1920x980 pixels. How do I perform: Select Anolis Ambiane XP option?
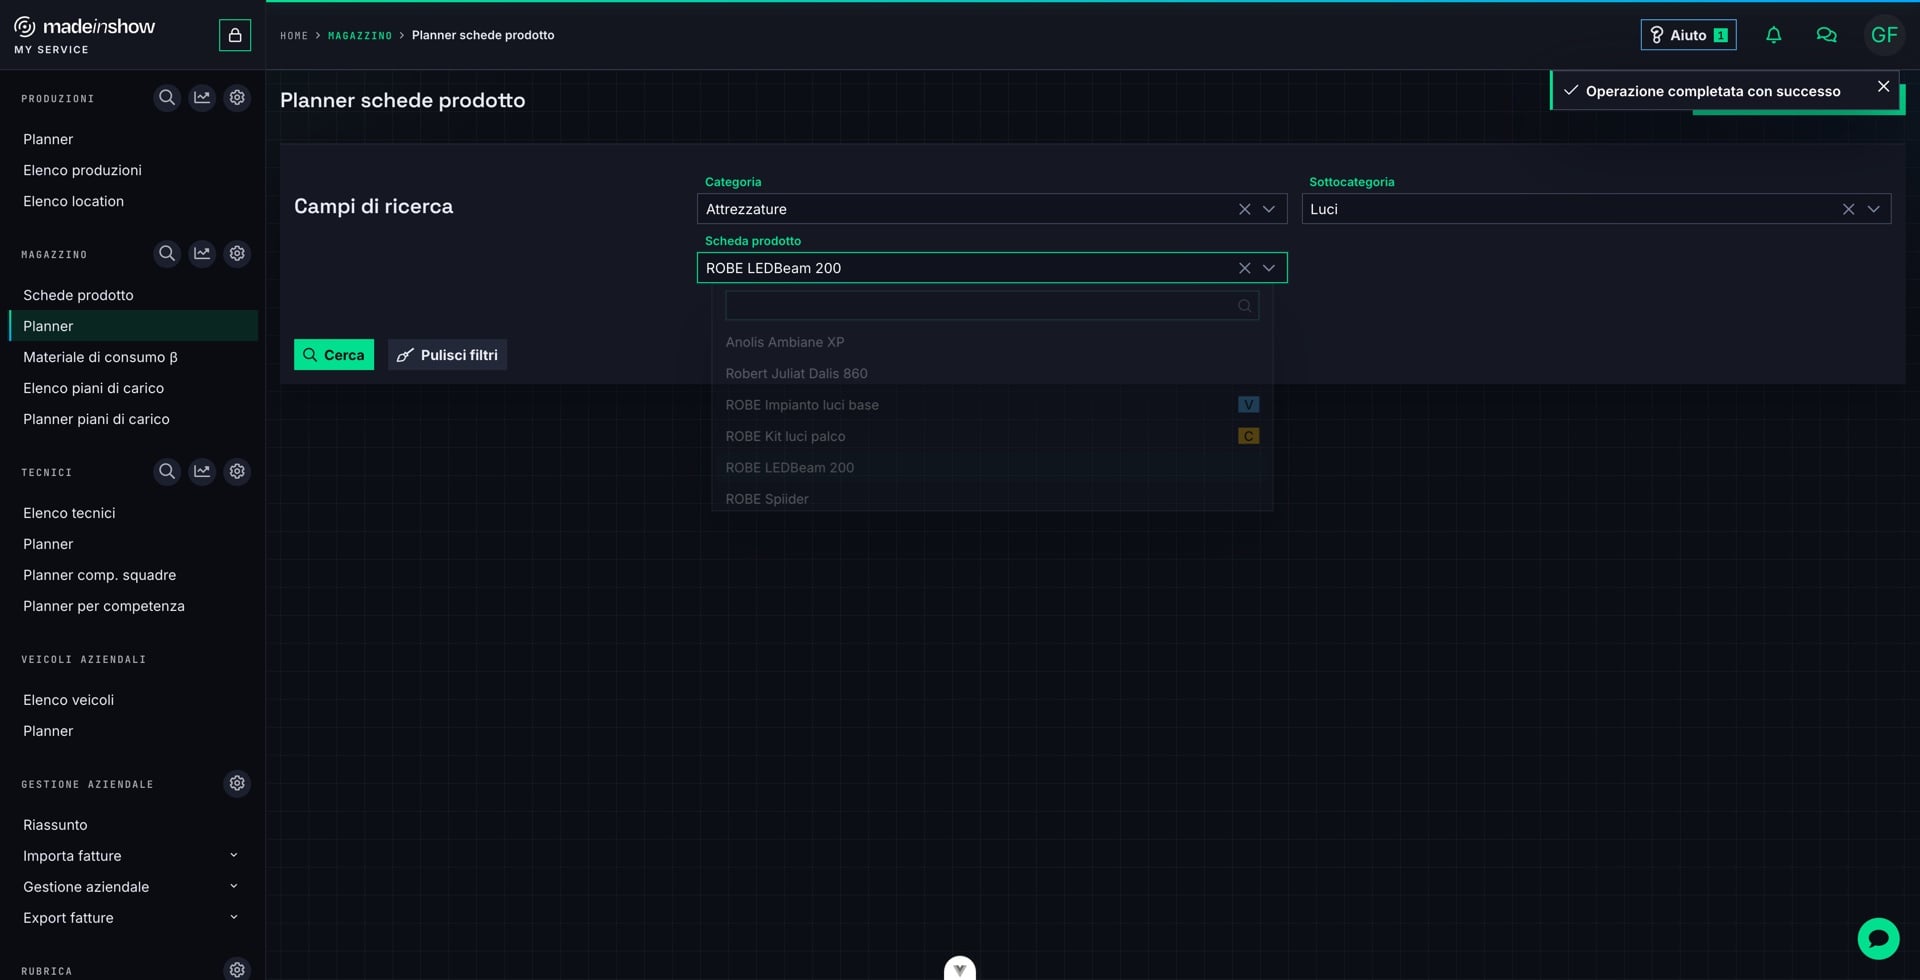tap(991, 342)
